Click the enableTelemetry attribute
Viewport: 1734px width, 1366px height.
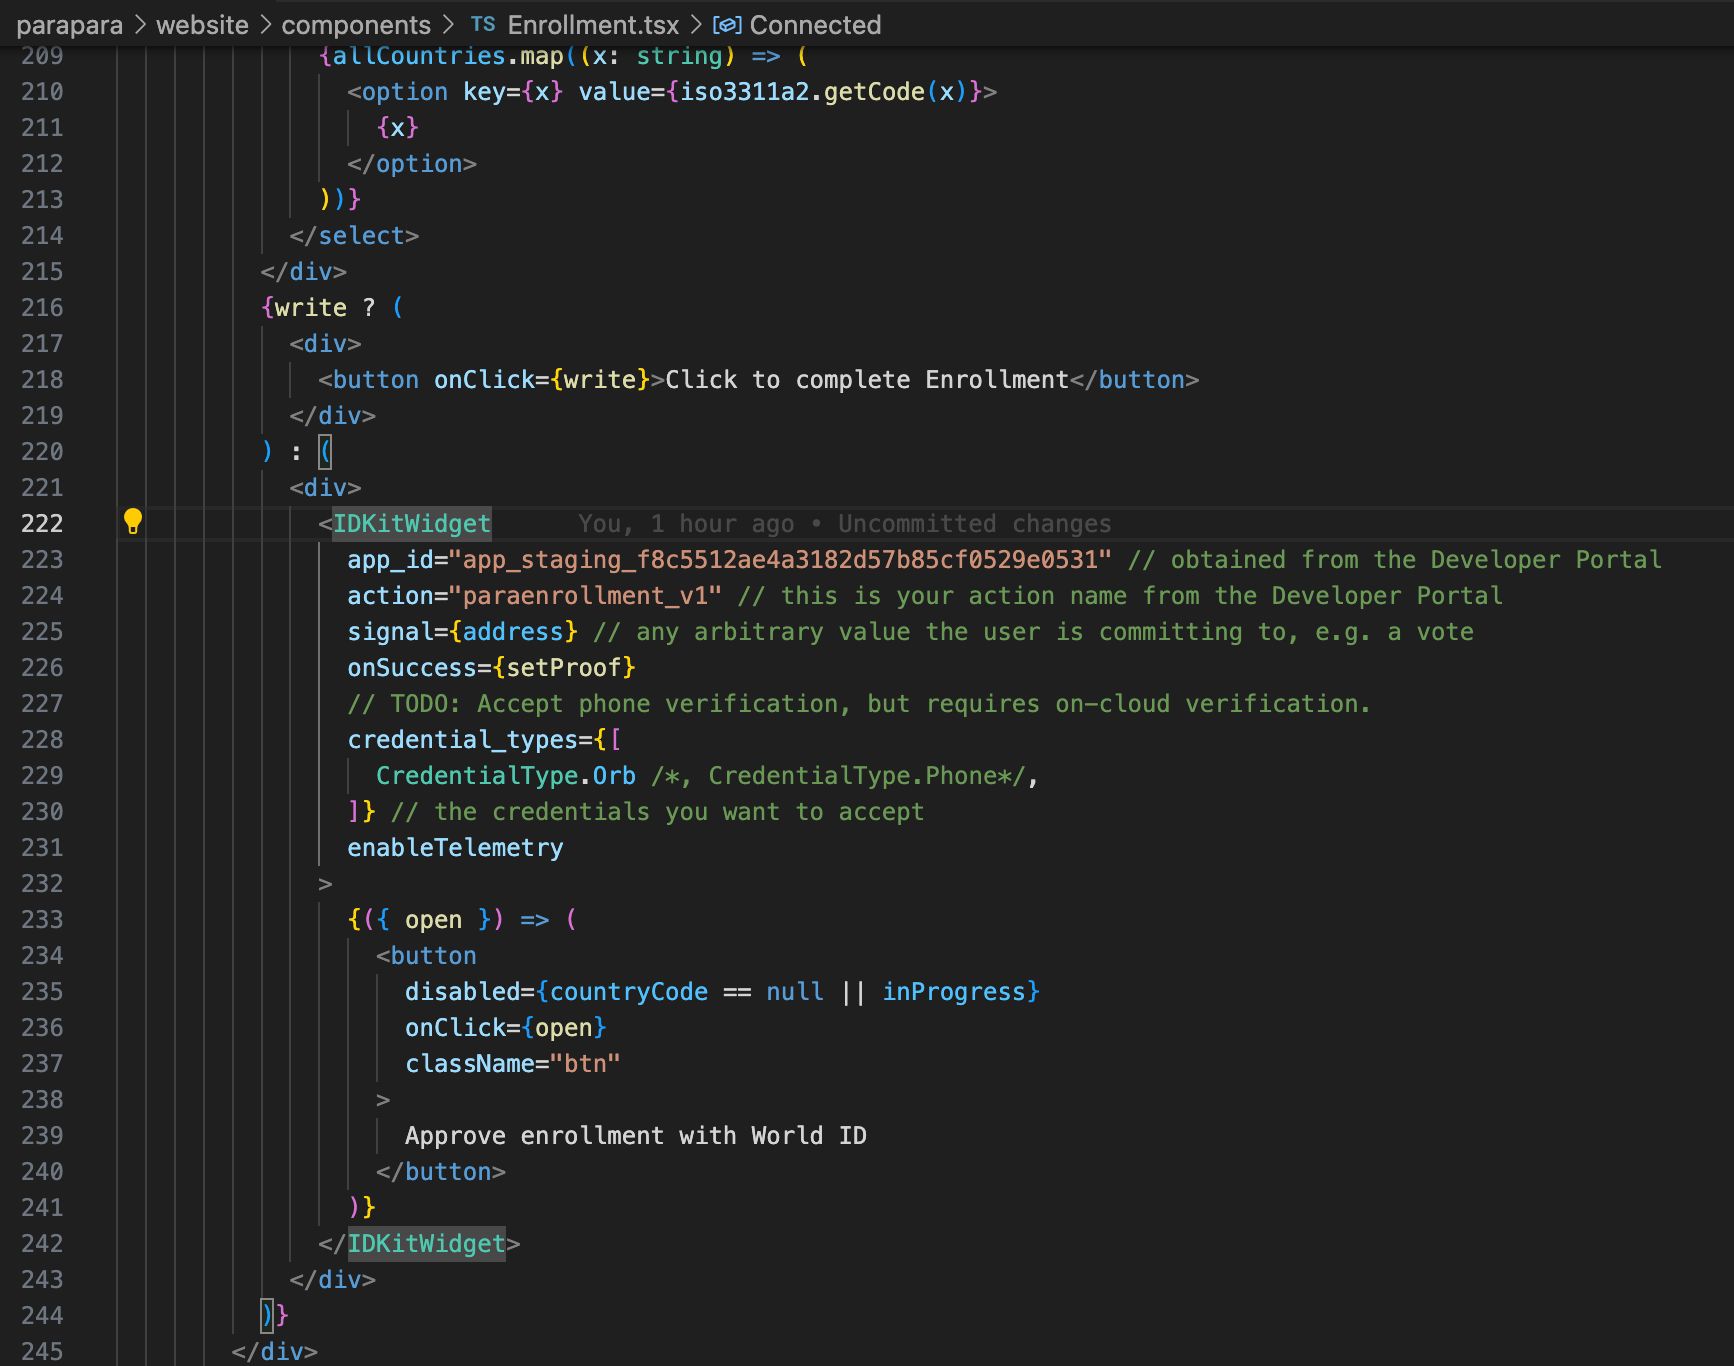pyautogui.click(x=455, y=847)
